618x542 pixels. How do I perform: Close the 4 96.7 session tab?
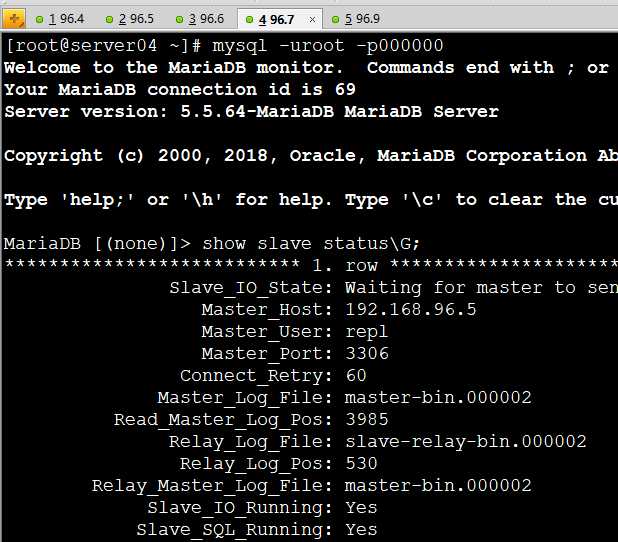click(x=312, y=19)
